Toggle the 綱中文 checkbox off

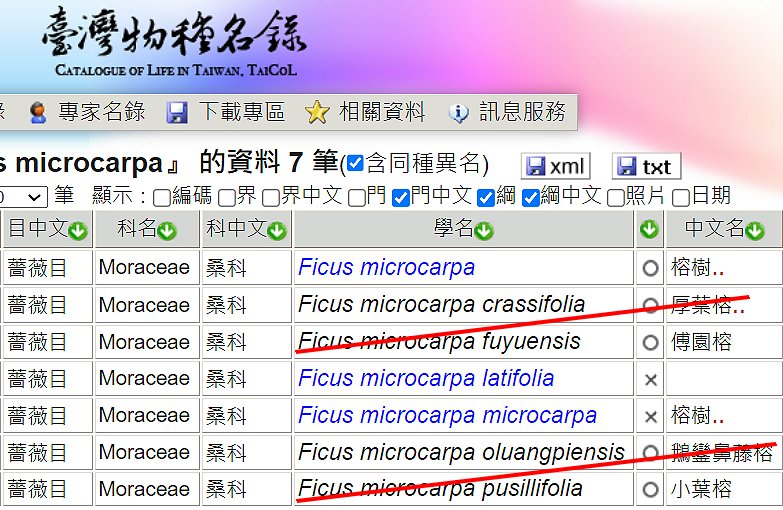point(531,197)
